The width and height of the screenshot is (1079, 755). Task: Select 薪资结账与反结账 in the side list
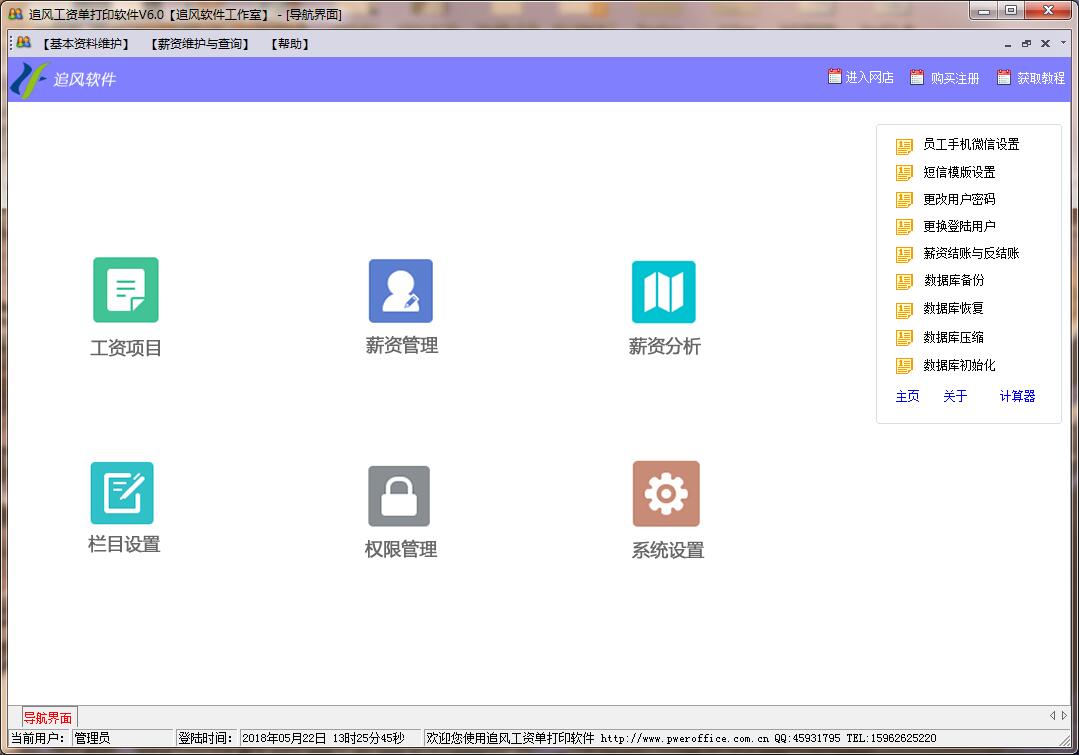(970, 254)
